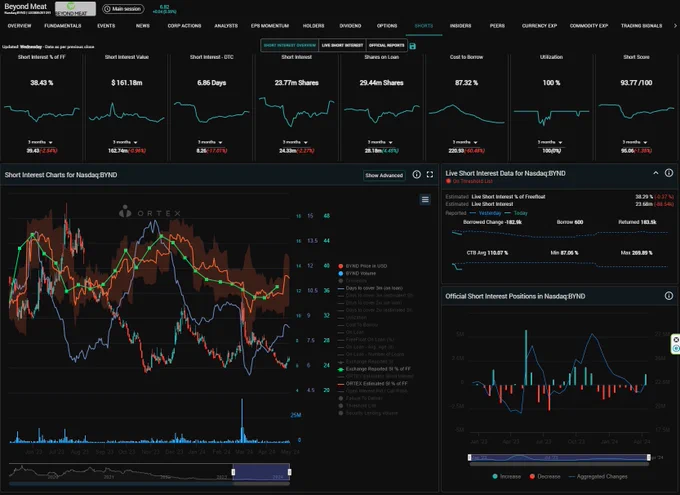Click left handle of official positions range slider
Image resolution: width=680 pixels, height=495 pixels.
tap(470, 457)
